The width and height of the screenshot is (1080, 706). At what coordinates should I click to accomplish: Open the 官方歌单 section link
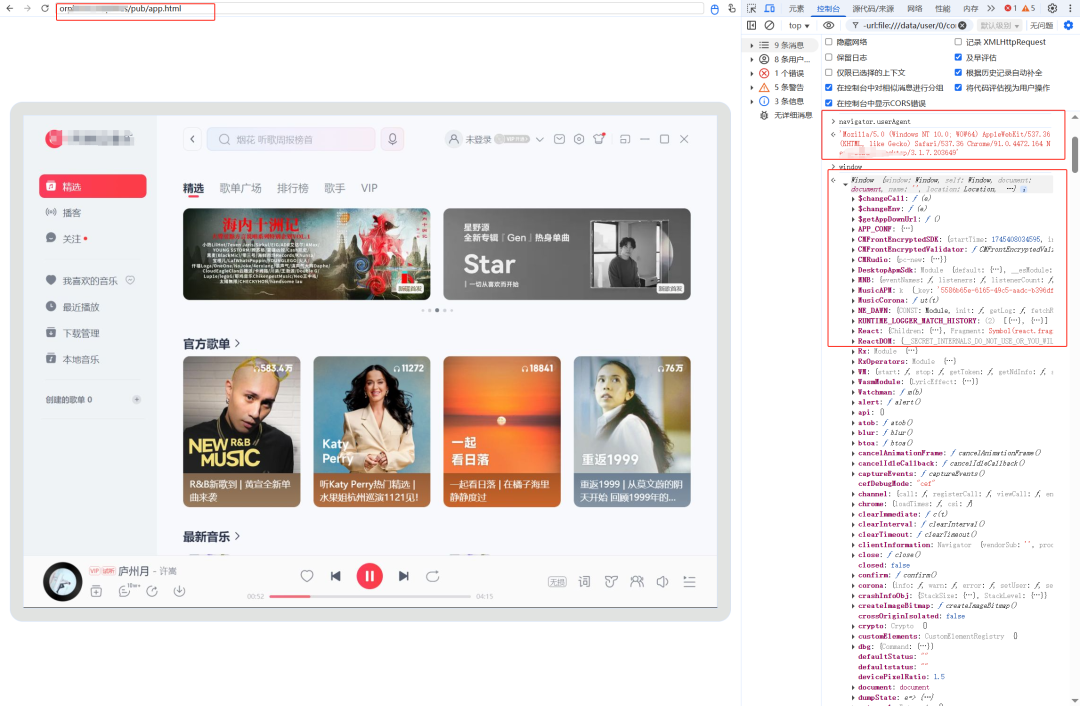[x=211, y=344]
